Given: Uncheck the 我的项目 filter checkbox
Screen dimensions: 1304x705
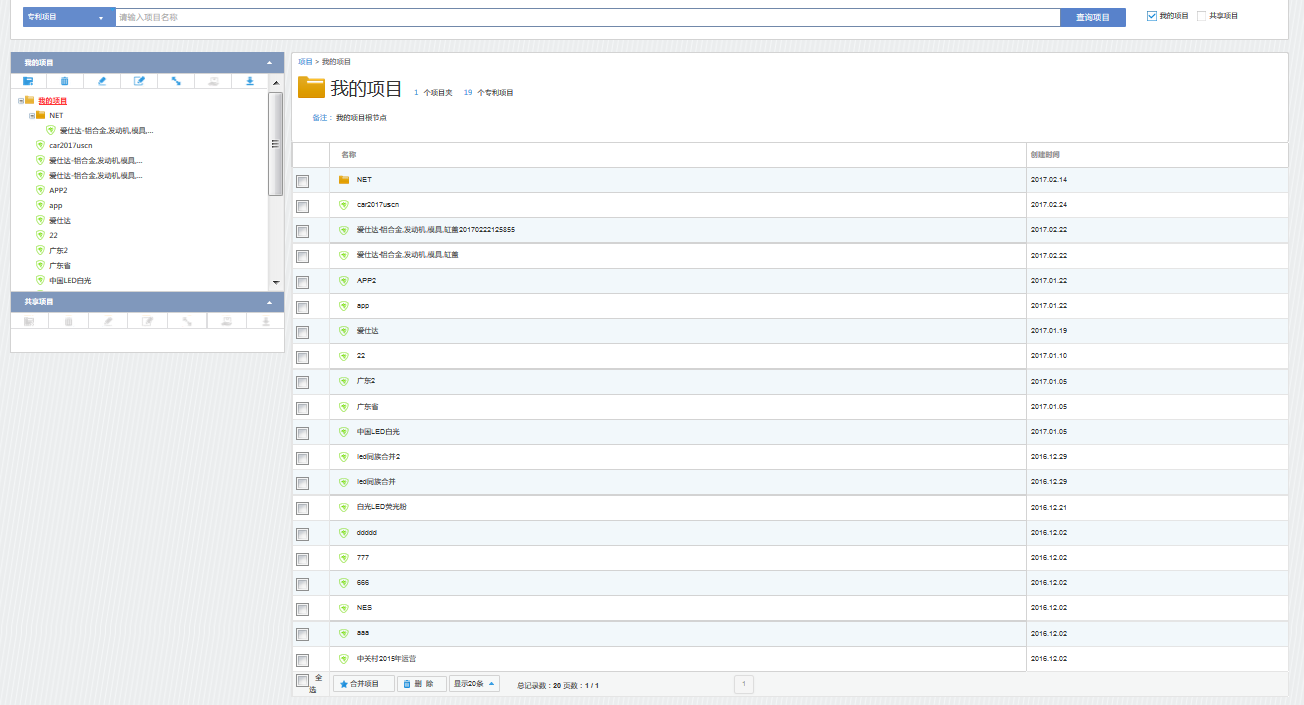Looking at the screenshot, I should pos(1152,16).
